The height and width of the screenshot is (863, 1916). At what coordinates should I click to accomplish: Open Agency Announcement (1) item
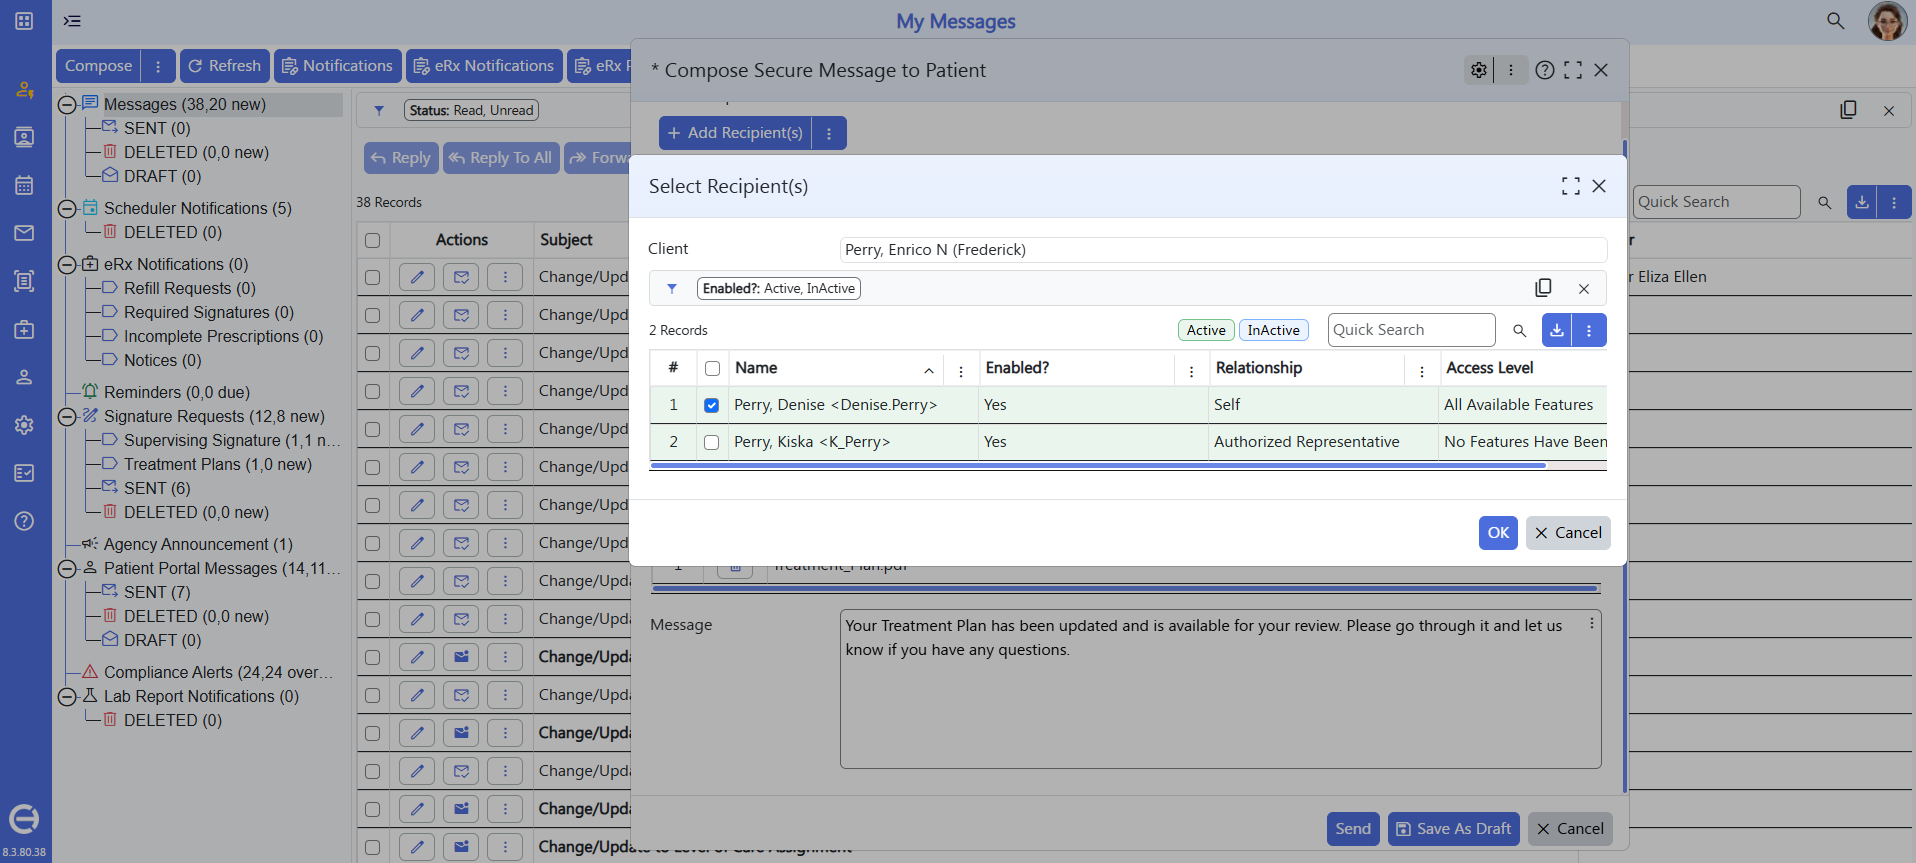[x=198, y=544]
